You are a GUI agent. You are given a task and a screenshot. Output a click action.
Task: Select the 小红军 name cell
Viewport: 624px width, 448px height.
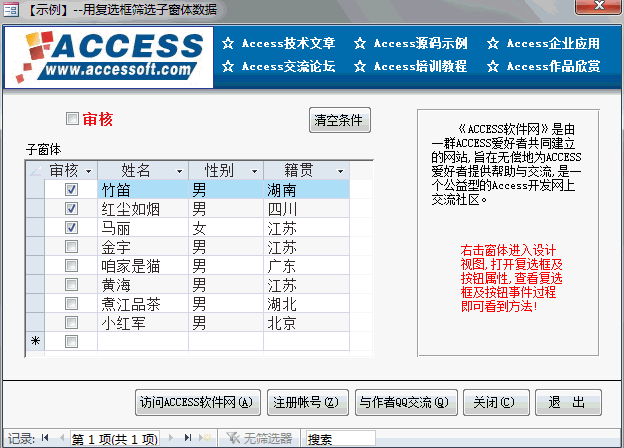[x=143, y=322]
